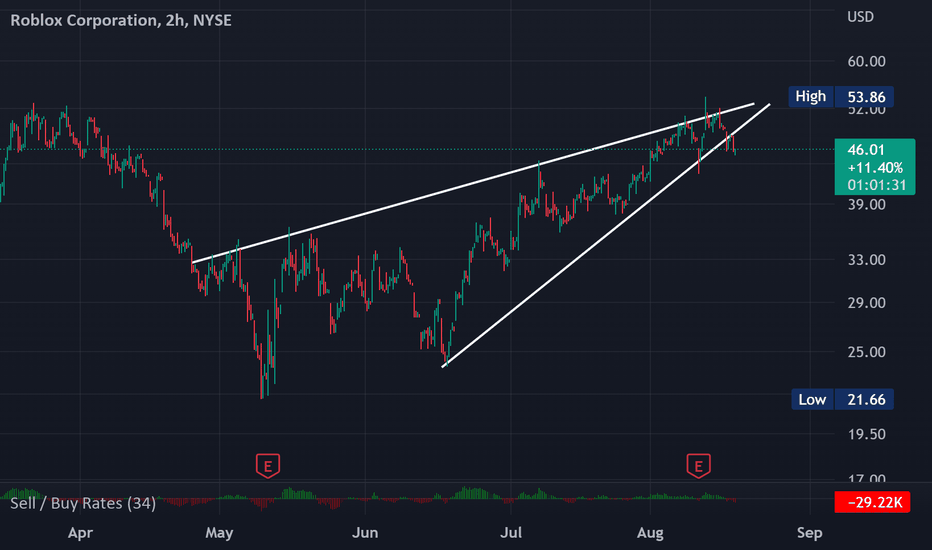Click the 21.66 low price value
932x550 pixels.
(866, 400)
